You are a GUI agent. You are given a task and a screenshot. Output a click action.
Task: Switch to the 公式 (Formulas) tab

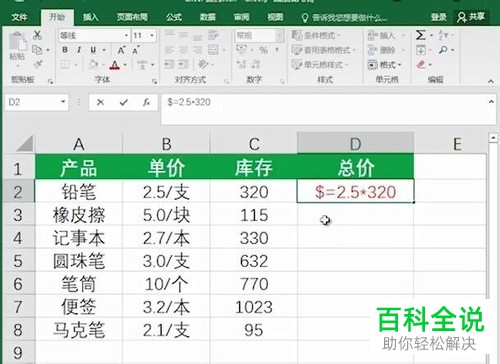click(x=174, y=17)
